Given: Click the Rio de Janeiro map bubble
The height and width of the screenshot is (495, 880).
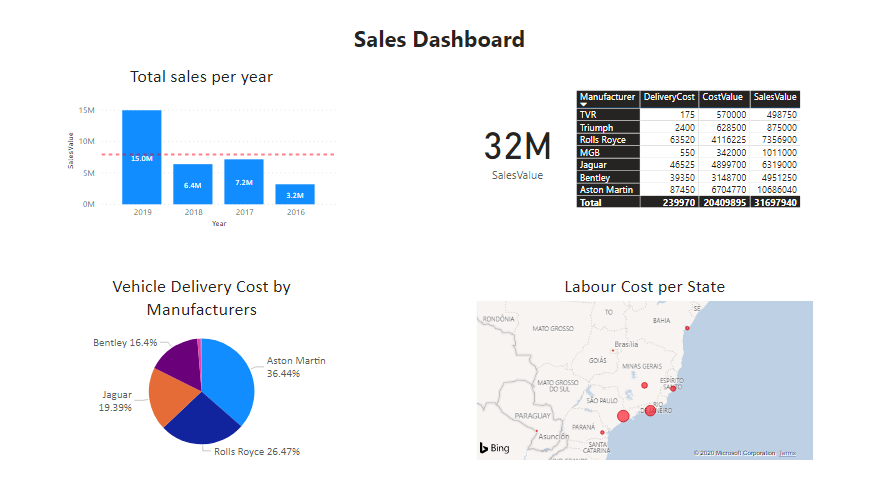Looking at the screenshot, I should (650, 410).
